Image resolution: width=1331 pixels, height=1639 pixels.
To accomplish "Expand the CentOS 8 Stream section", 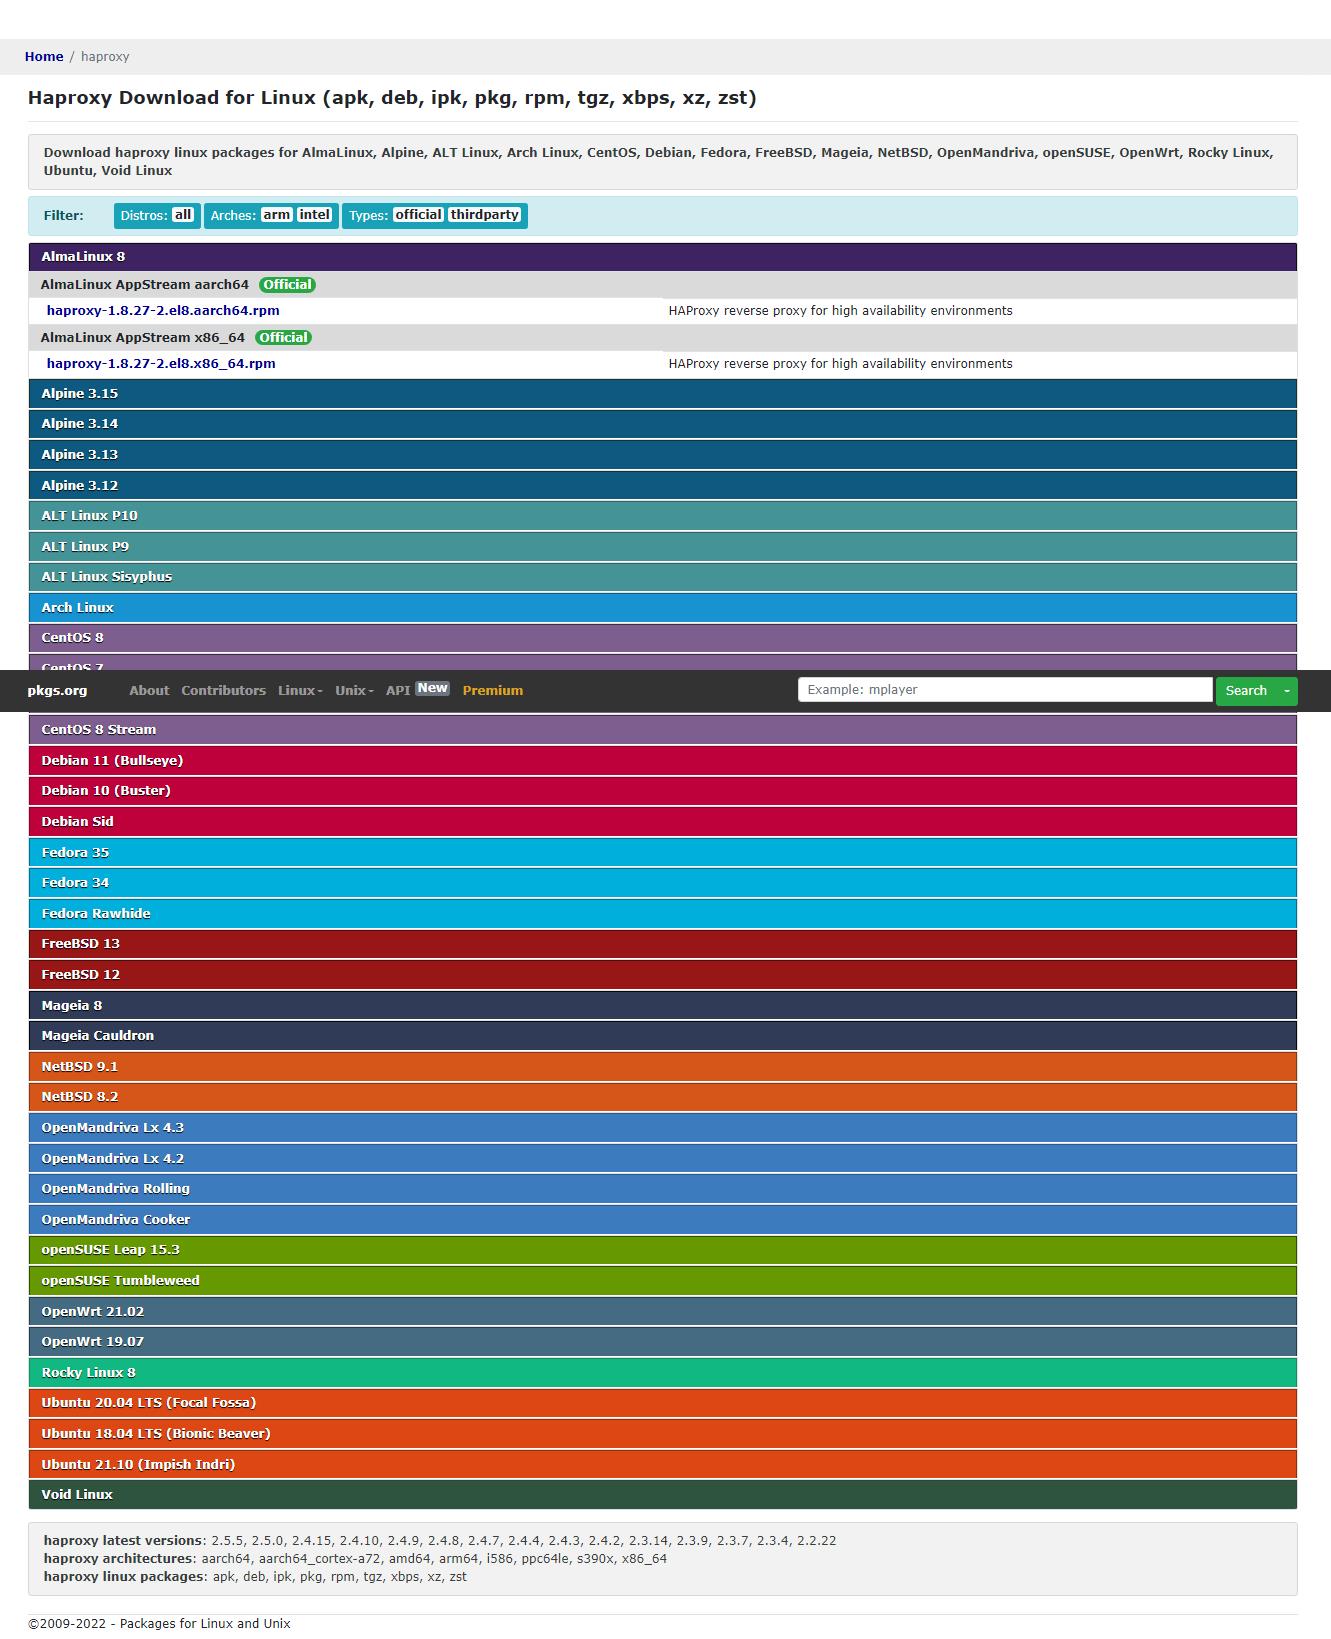I will click(x=663, y=730).
